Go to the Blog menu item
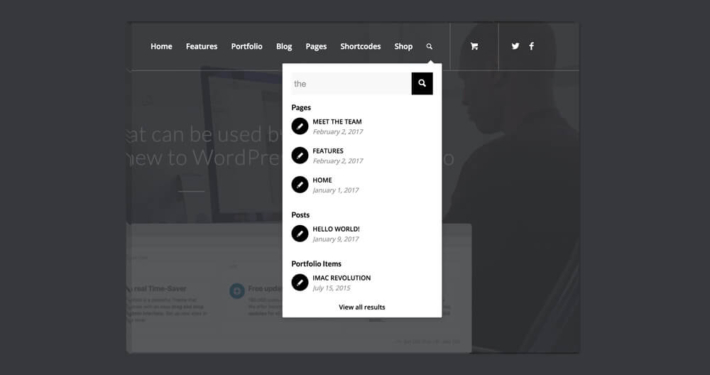Image resolution: width=710 pixels, height=375 pixels. coord(284,46)
